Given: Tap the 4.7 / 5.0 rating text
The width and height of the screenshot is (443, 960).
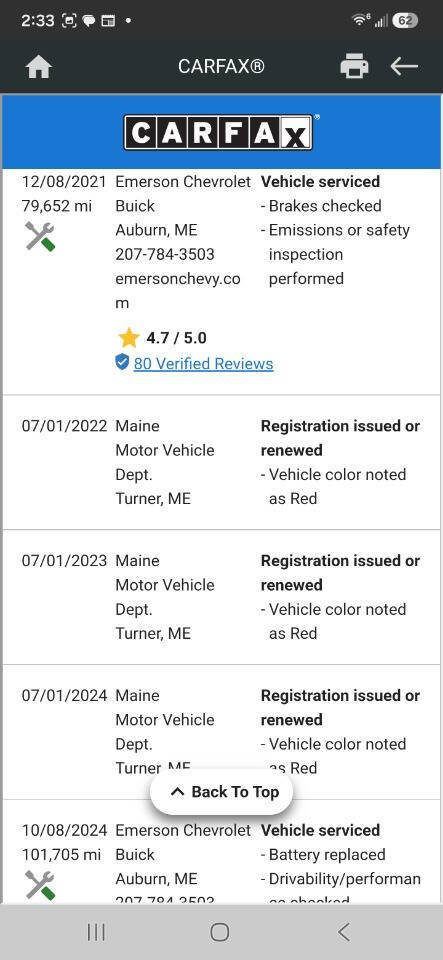Looking at the screenshot, I should coord(176,338).
